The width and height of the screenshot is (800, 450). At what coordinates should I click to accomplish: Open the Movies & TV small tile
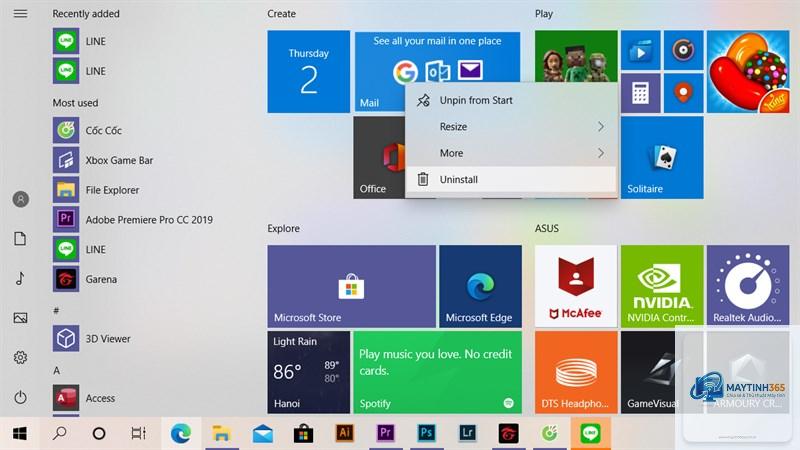click(640, 50)
